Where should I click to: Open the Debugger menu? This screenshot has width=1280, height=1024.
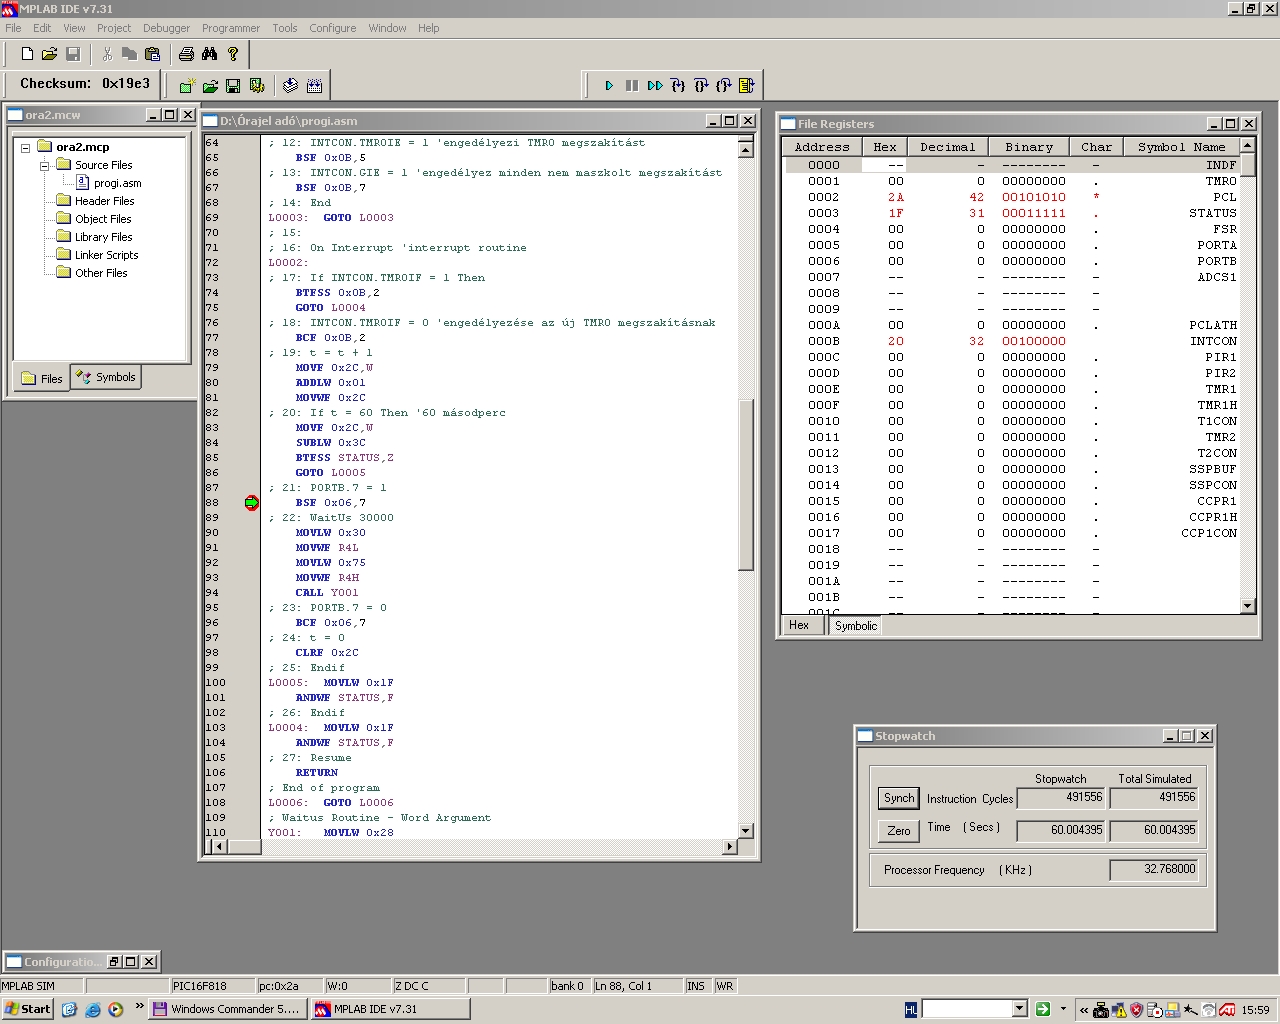(166, 28)
